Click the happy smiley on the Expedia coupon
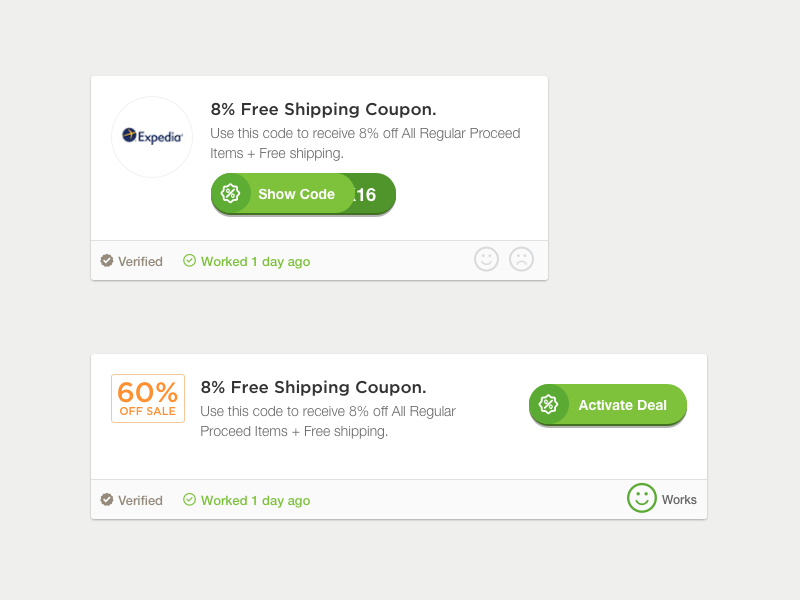The width and height of the screenshot is (800, 600). point(486,260)
